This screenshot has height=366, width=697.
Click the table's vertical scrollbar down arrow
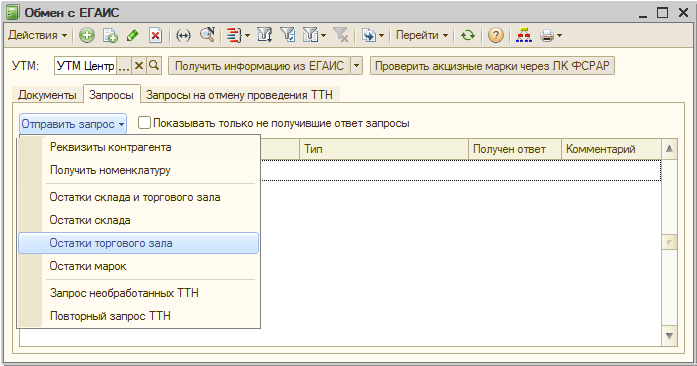coord(669,336)
